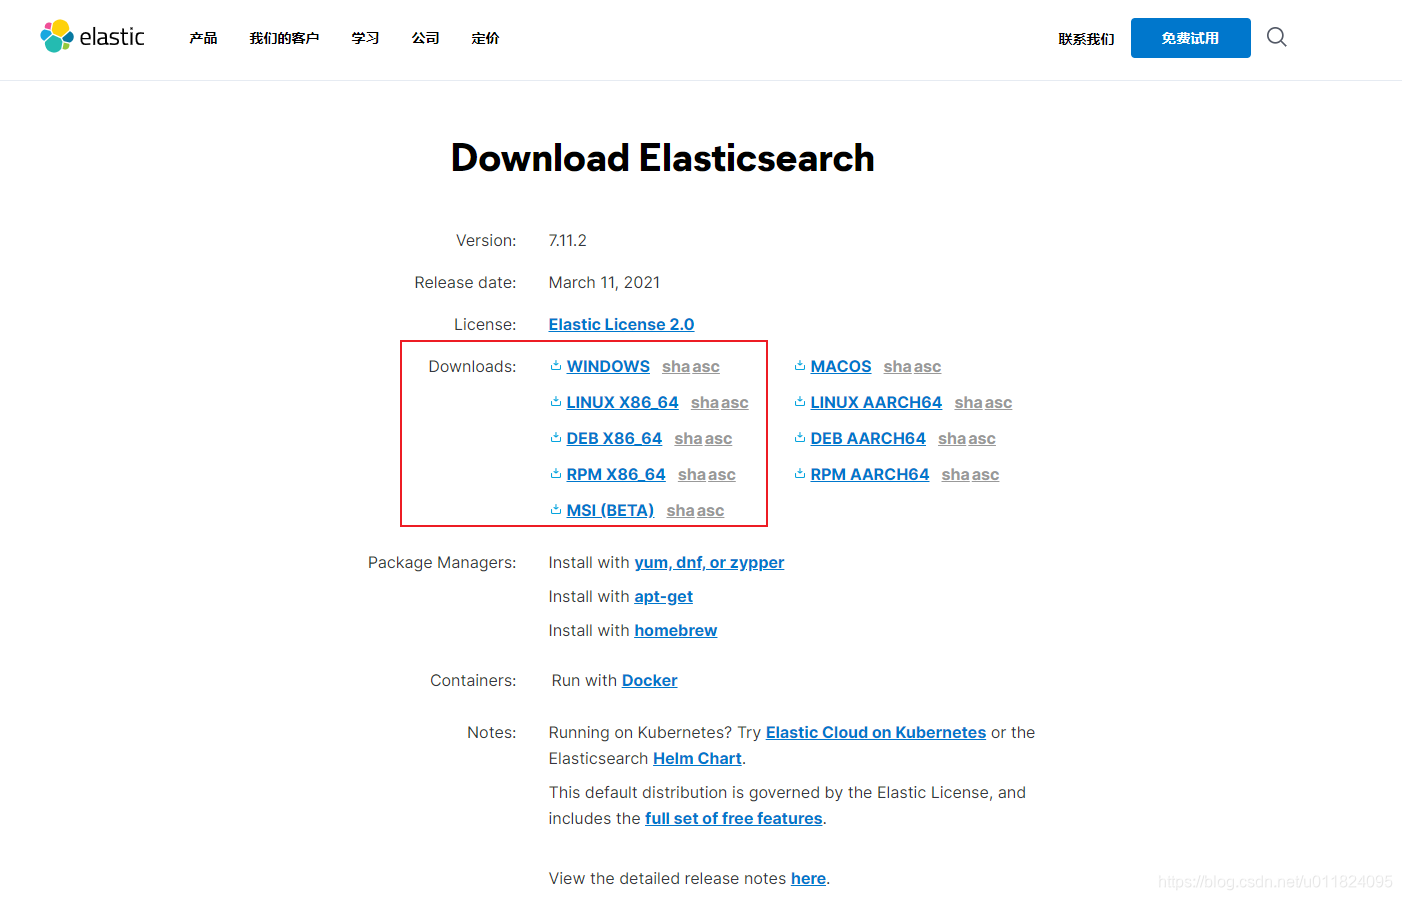Screen dimensions: 1402x900
Task: Open full set of free features link
Action: click(x=734, y=818)
